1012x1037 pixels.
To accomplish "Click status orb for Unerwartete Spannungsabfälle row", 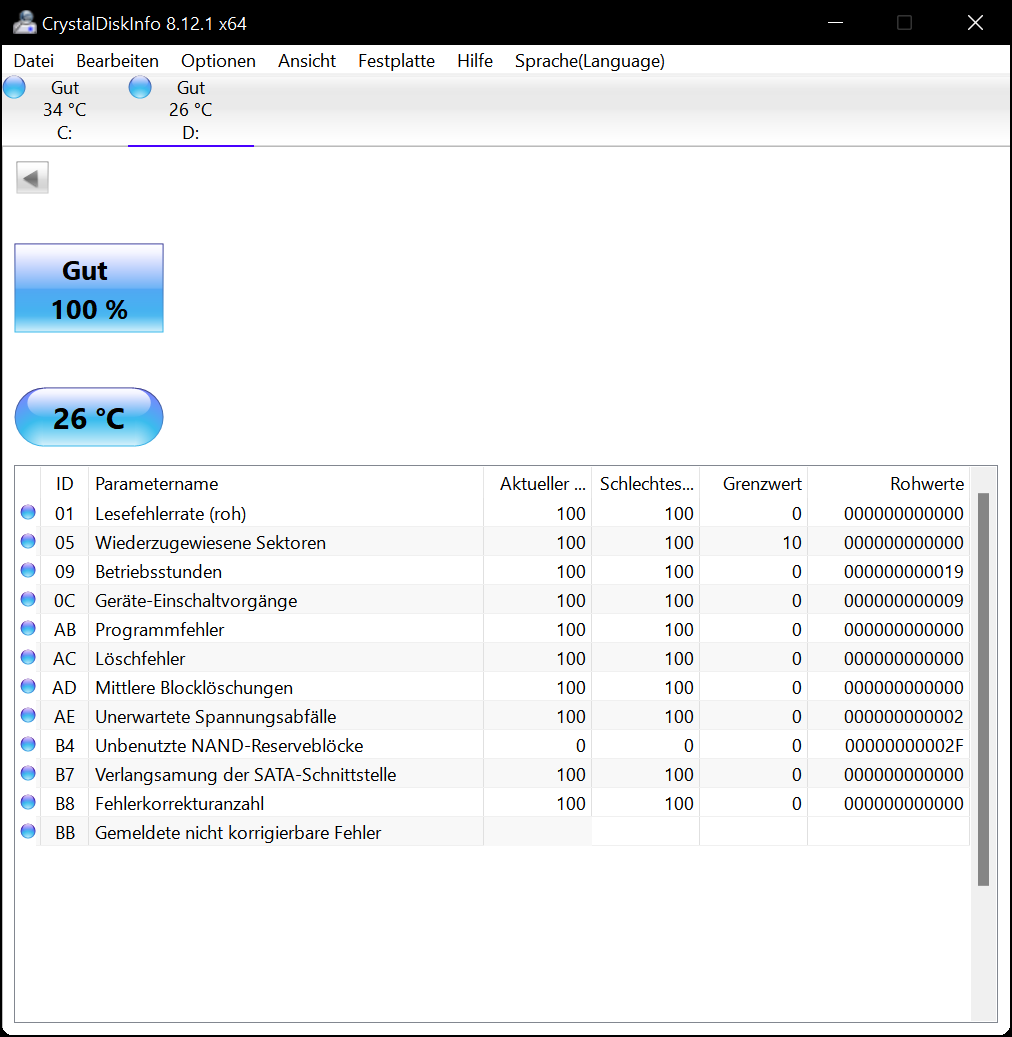I will pyautogui.click(x=28, y=716).
